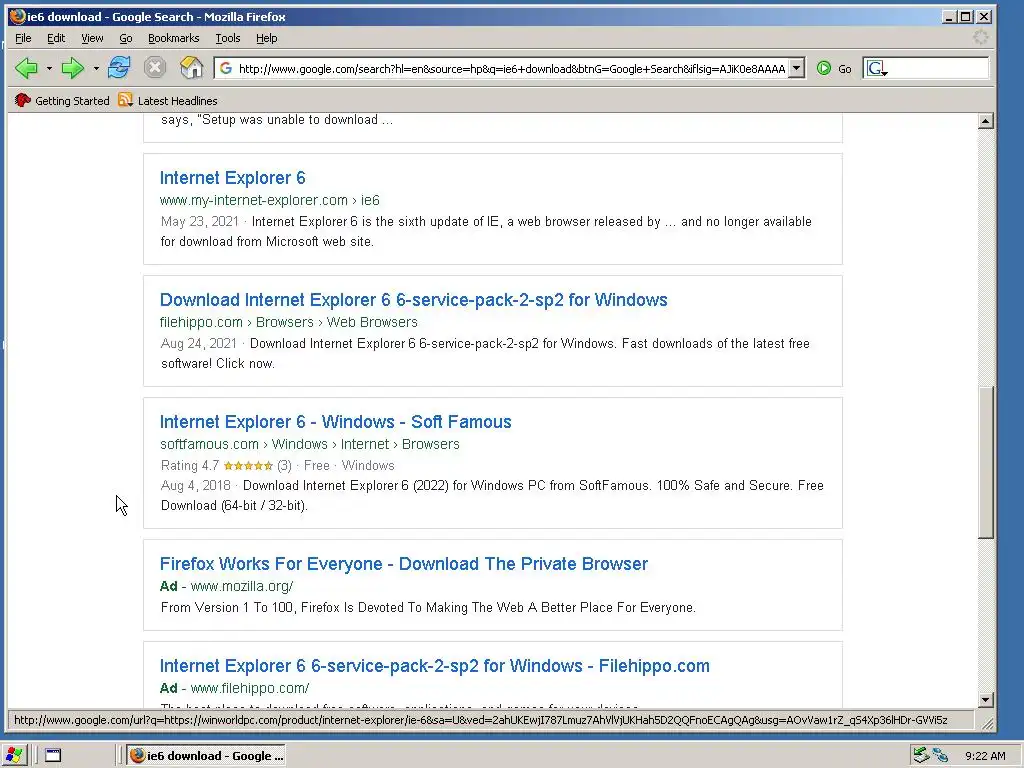Click the Firefox throbber activity icon
Image resolution: width=1024 pixels, height=768 pixels.
pyautogui.click(x=980, y=37)
